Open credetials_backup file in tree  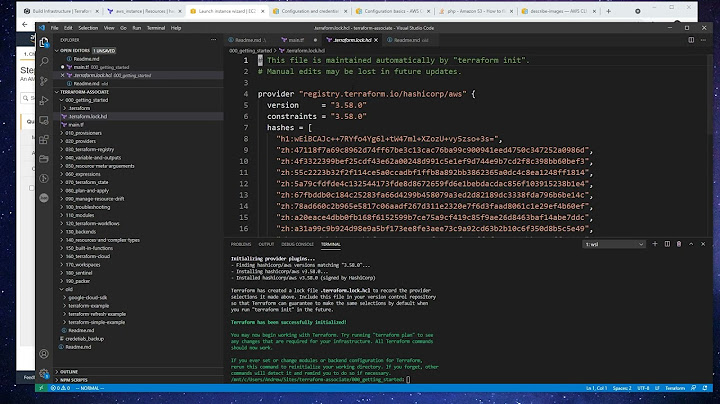click(85, 339)
